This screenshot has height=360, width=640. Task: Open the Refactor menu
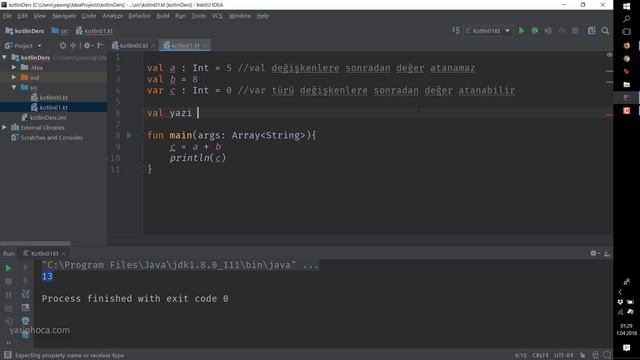coord(139,16)
